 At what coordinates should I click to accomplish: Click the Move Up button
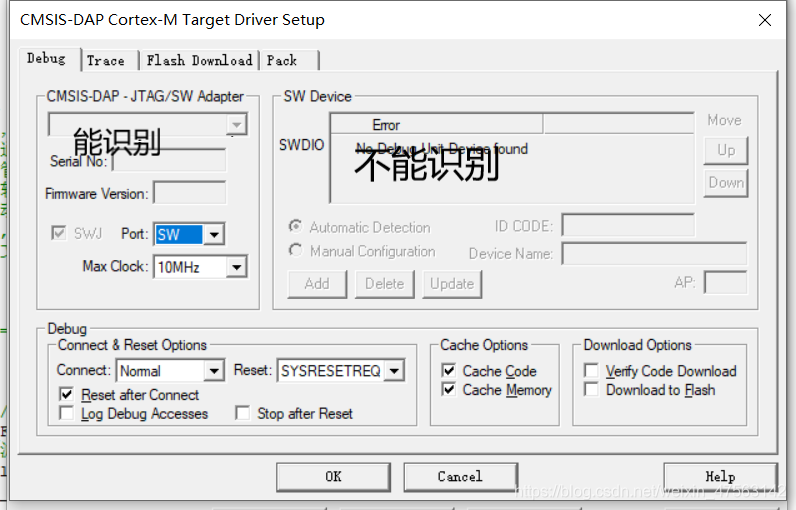[x=726, y=150]
